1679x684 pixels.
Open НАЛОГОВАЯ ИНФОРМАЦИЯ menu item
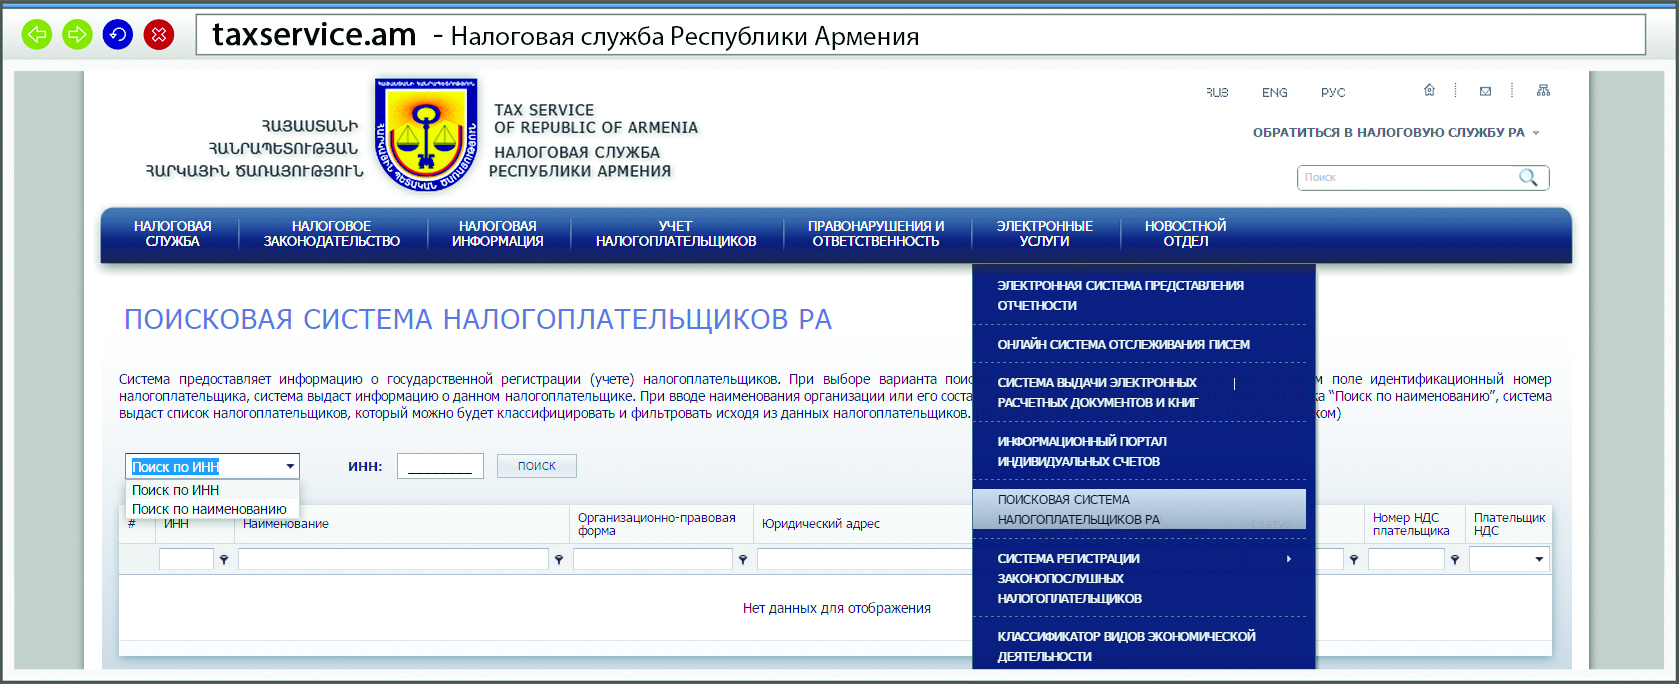498,234
